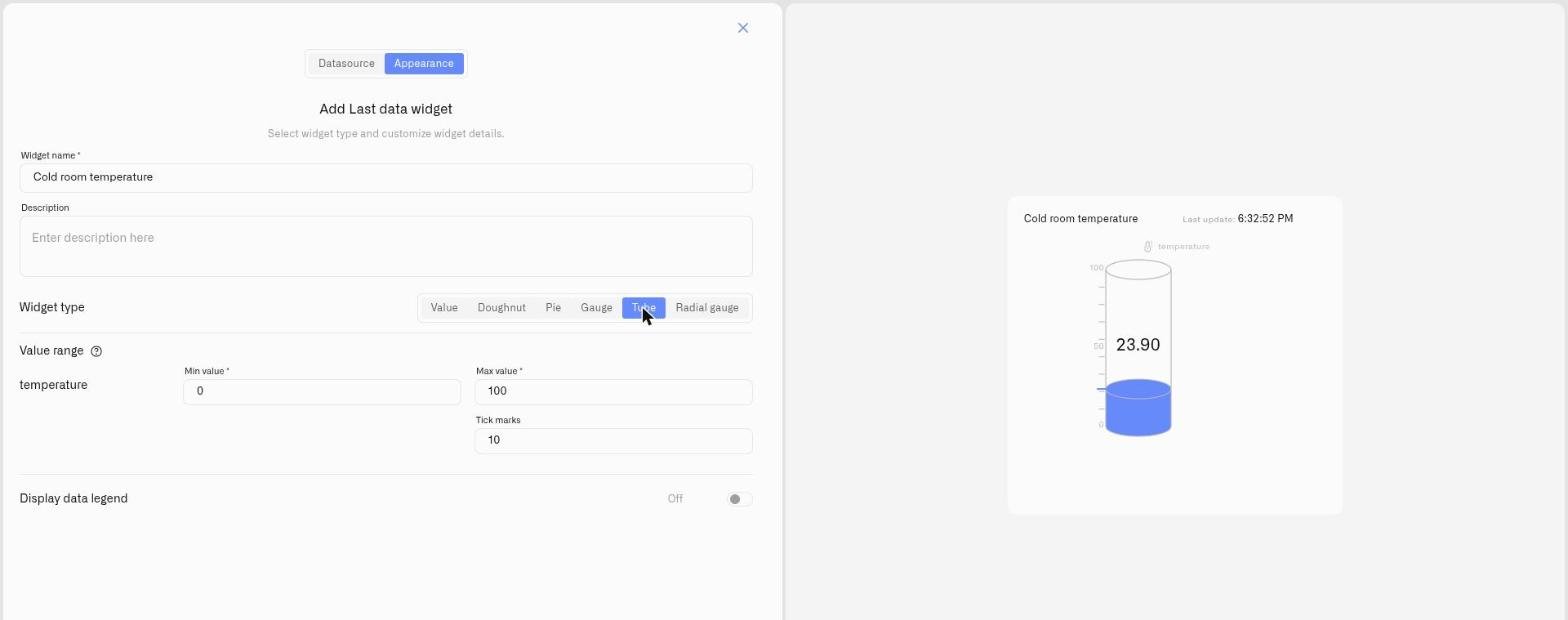This screenshot has height=620, width=1568.
Task: Focus the Max value field
Action: pyautogui.click(x=613, y=392)
